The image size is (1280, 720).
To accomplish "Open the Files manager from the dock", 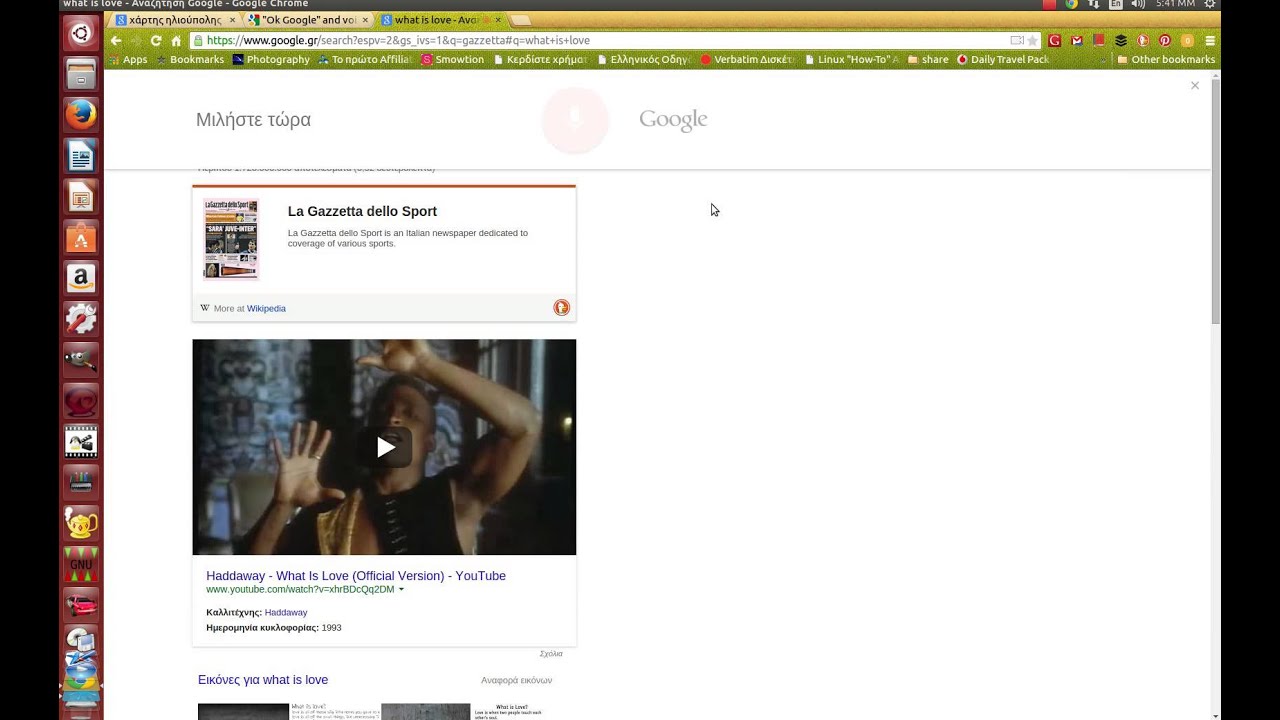I will [81, 74].
